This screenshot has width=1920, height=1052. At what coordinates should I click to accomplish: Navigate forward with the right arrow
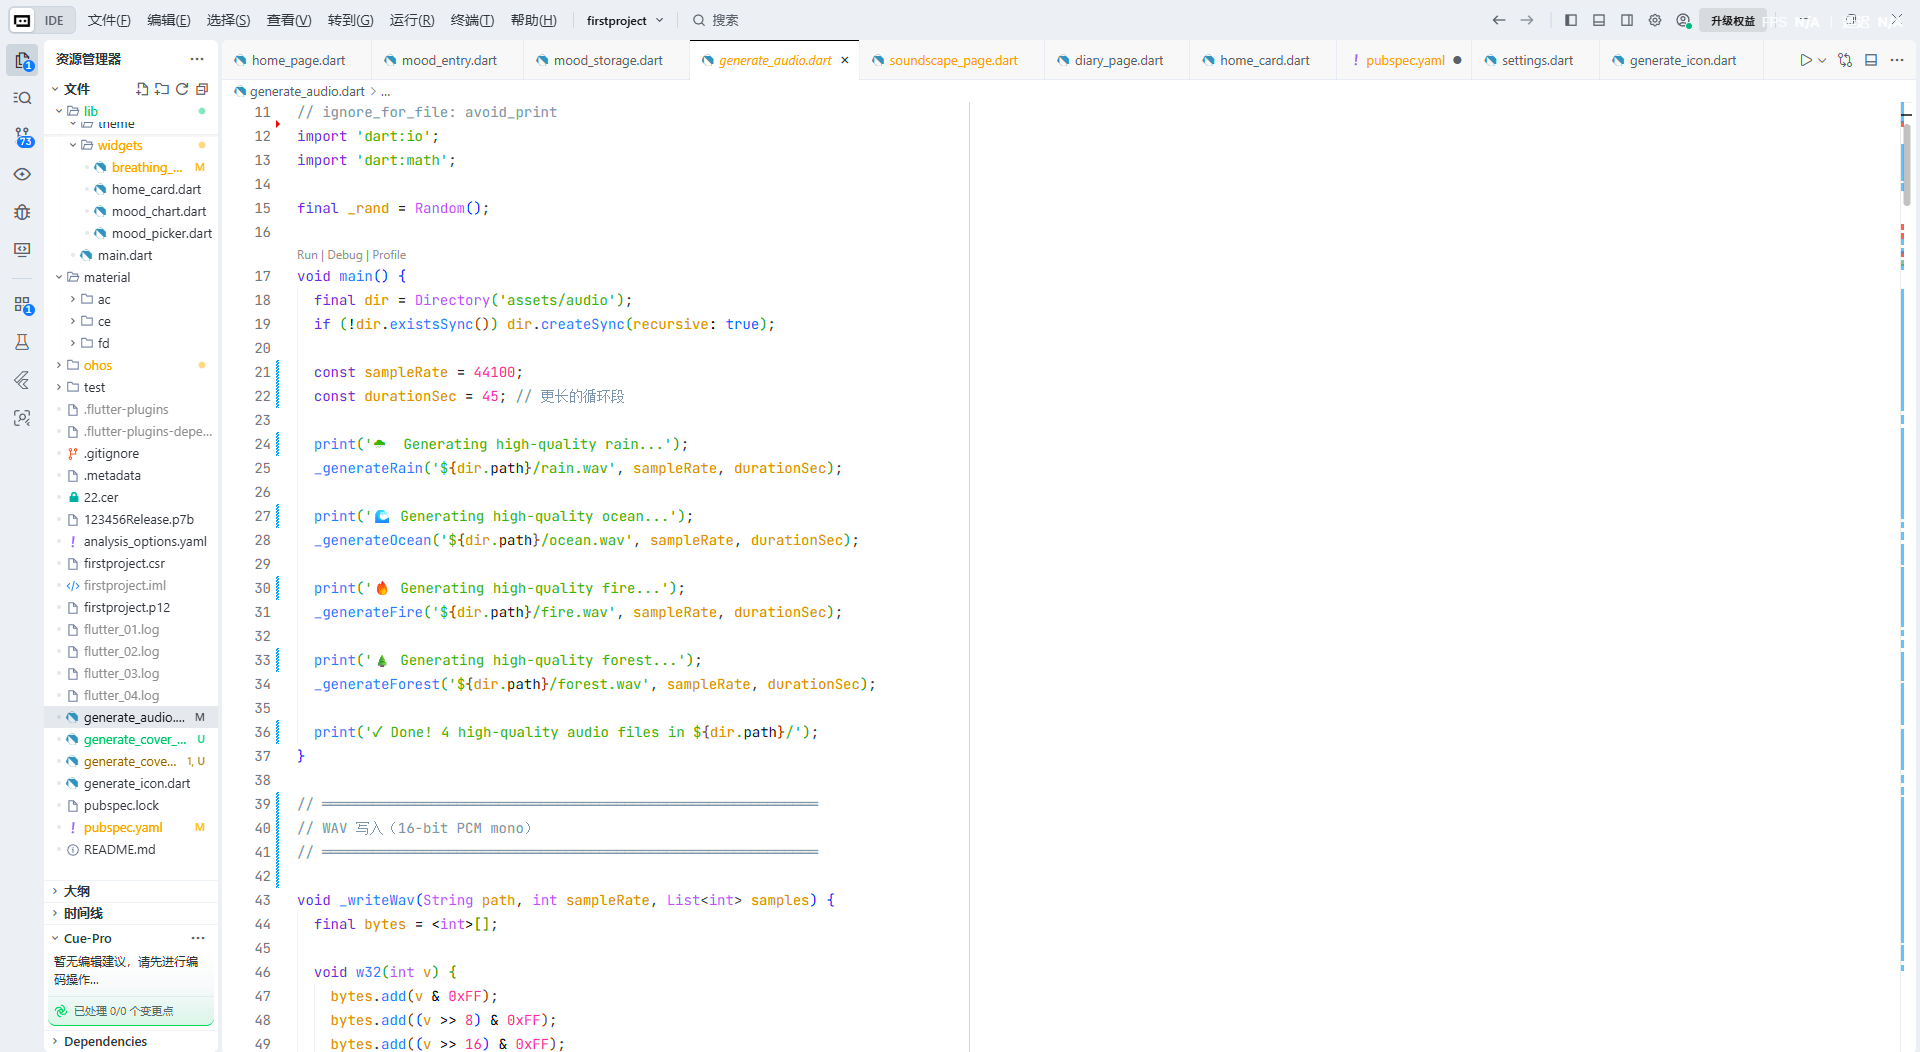[1527, 20]
